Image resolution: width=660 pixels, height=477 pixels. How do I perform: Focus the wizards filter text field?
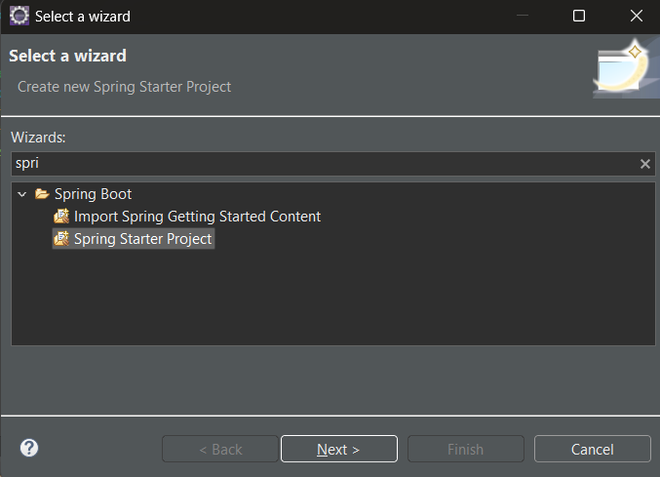(320, 164)
